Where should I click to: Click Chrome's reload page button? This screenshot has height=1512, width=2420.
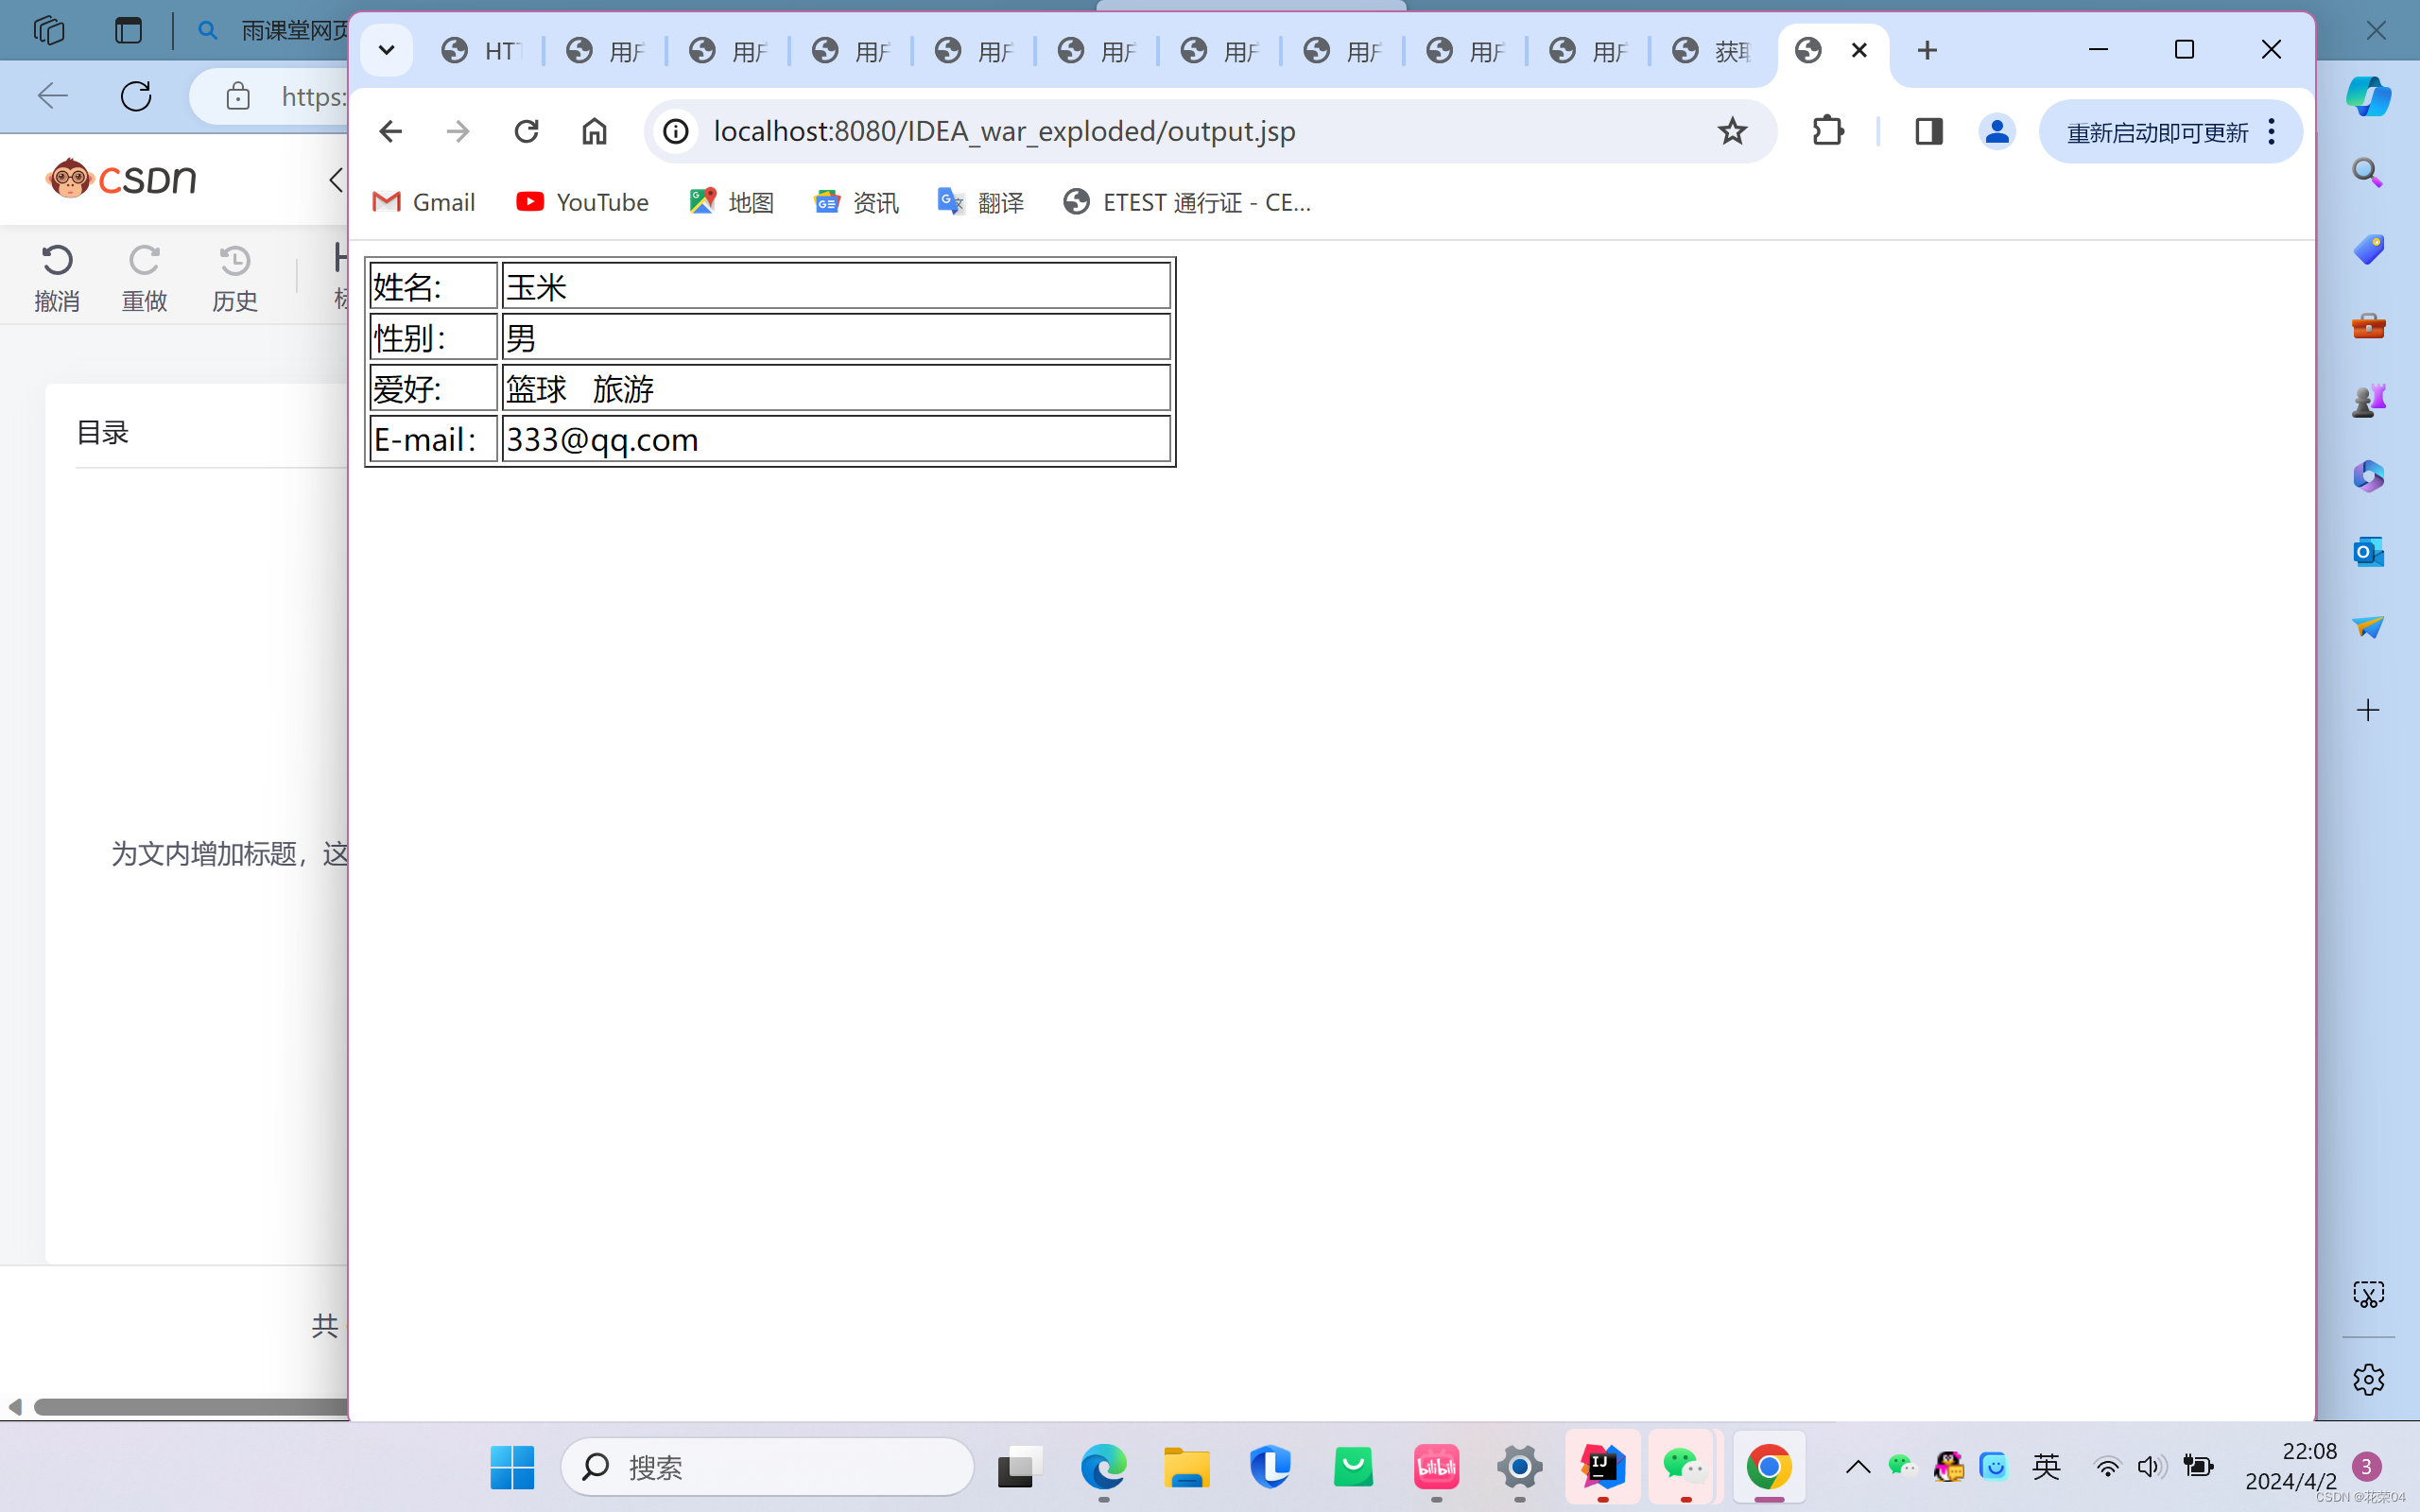click(x=526, y=131)
